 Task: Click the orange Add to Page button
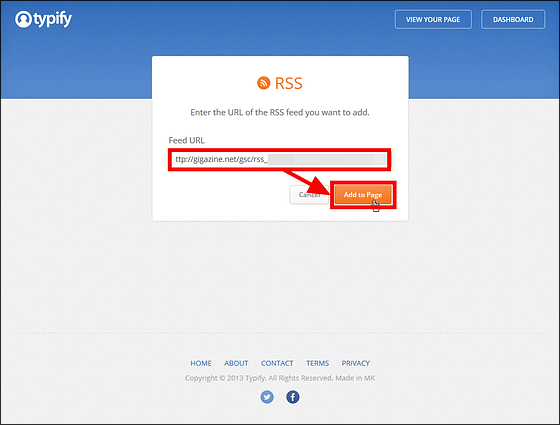coord(363,195)
